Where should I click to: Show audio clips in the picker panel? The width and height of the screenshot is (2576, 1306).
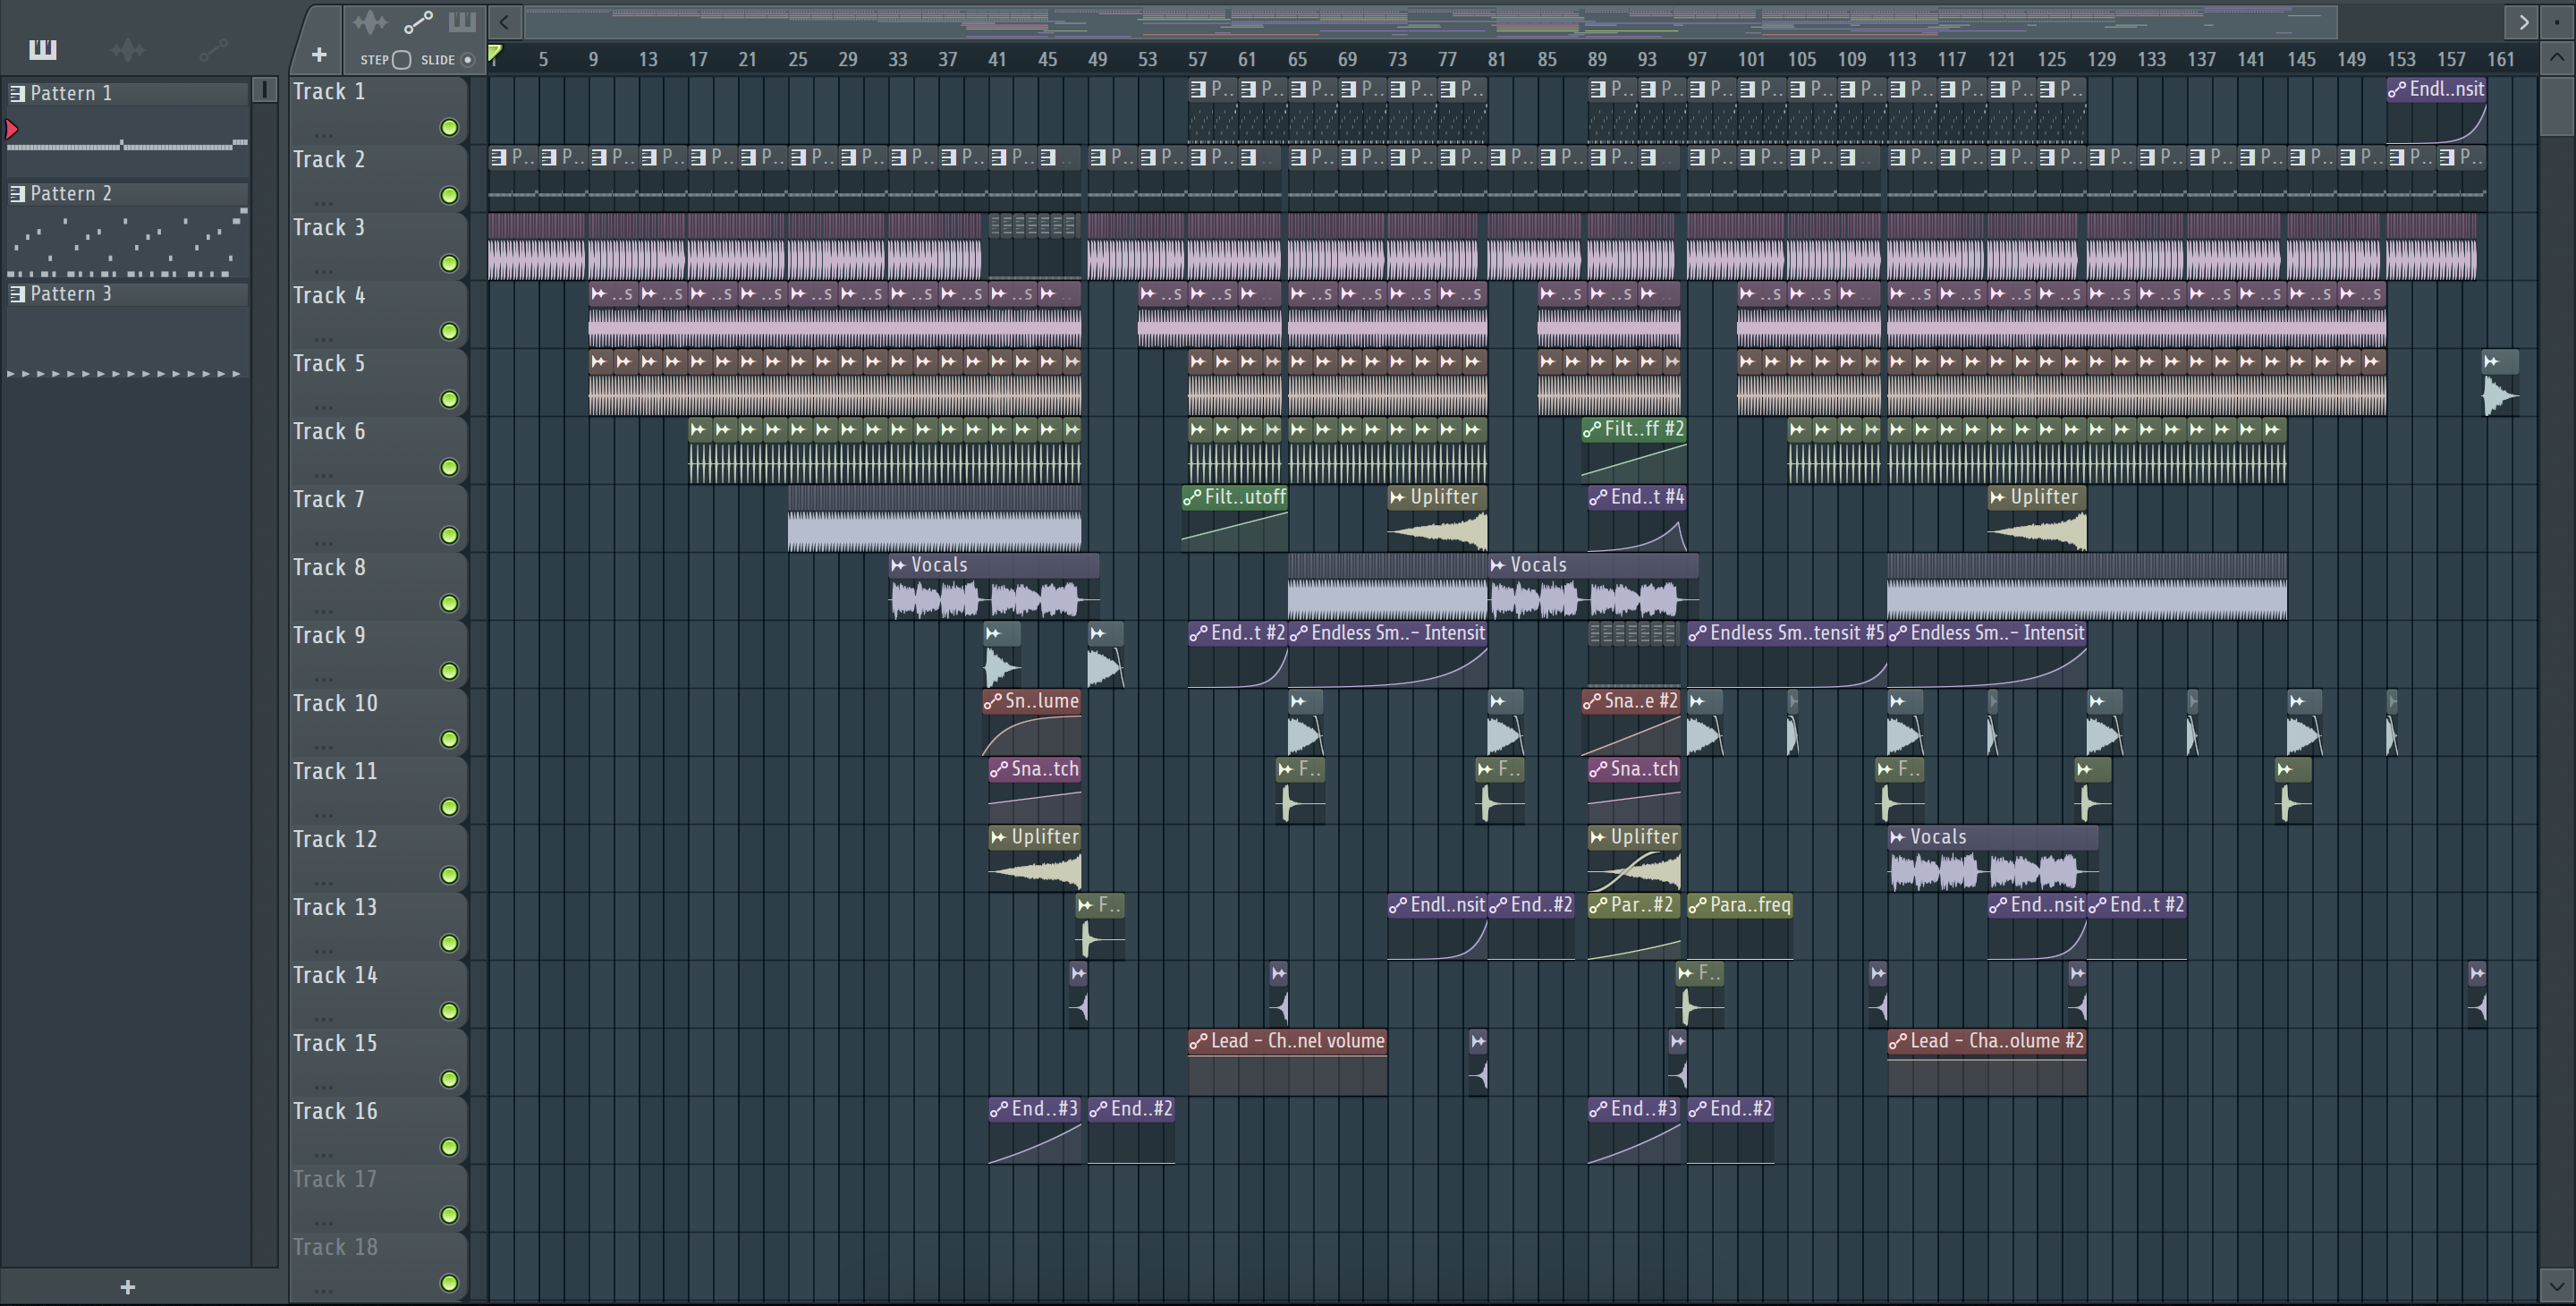click(x=128, y=49)
